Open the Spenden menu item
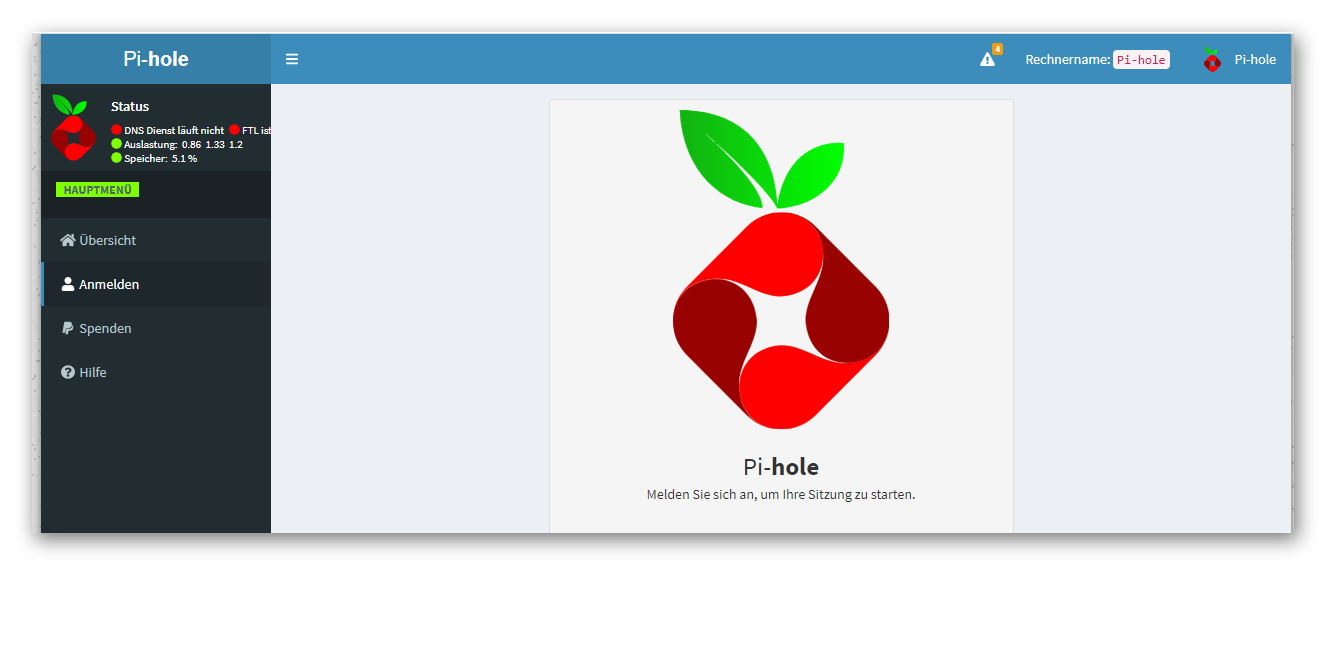Image resolution: width=1326 pixels, height=645 pixels. coord(156,328)
